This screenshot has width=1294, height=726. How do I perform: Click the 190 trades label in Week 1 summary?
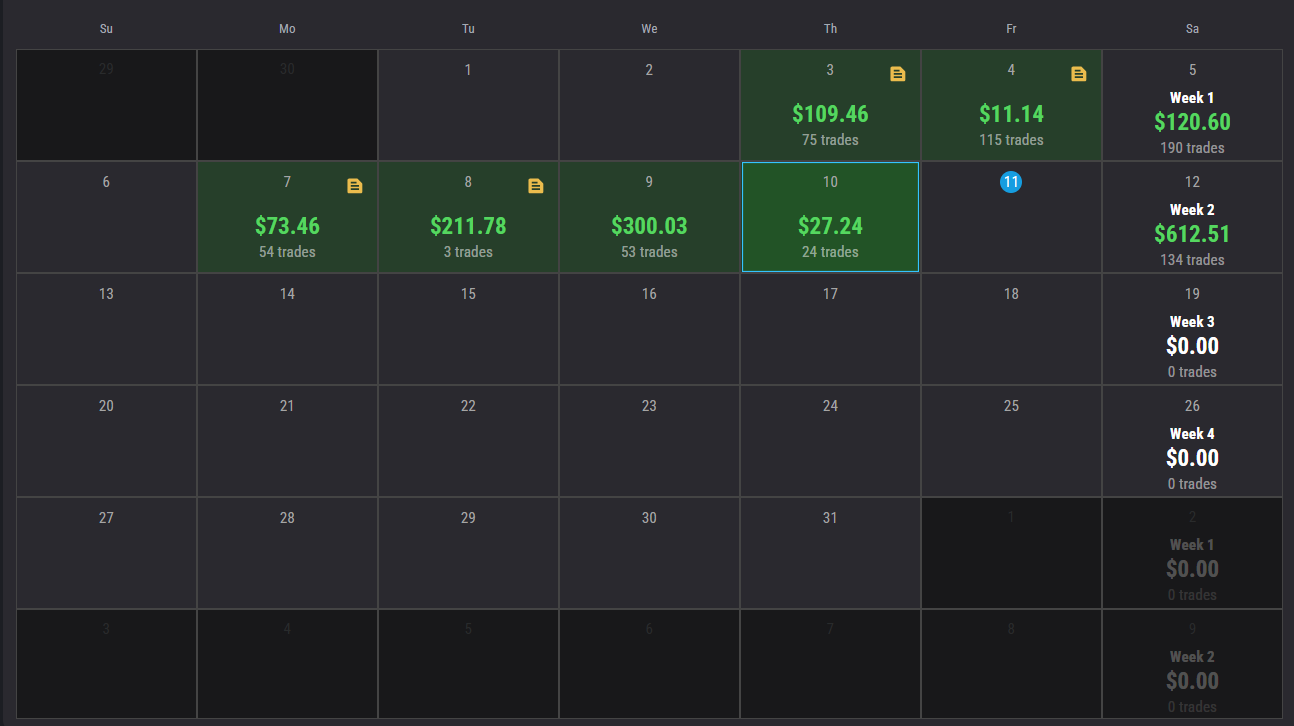tap(1192, 147)
